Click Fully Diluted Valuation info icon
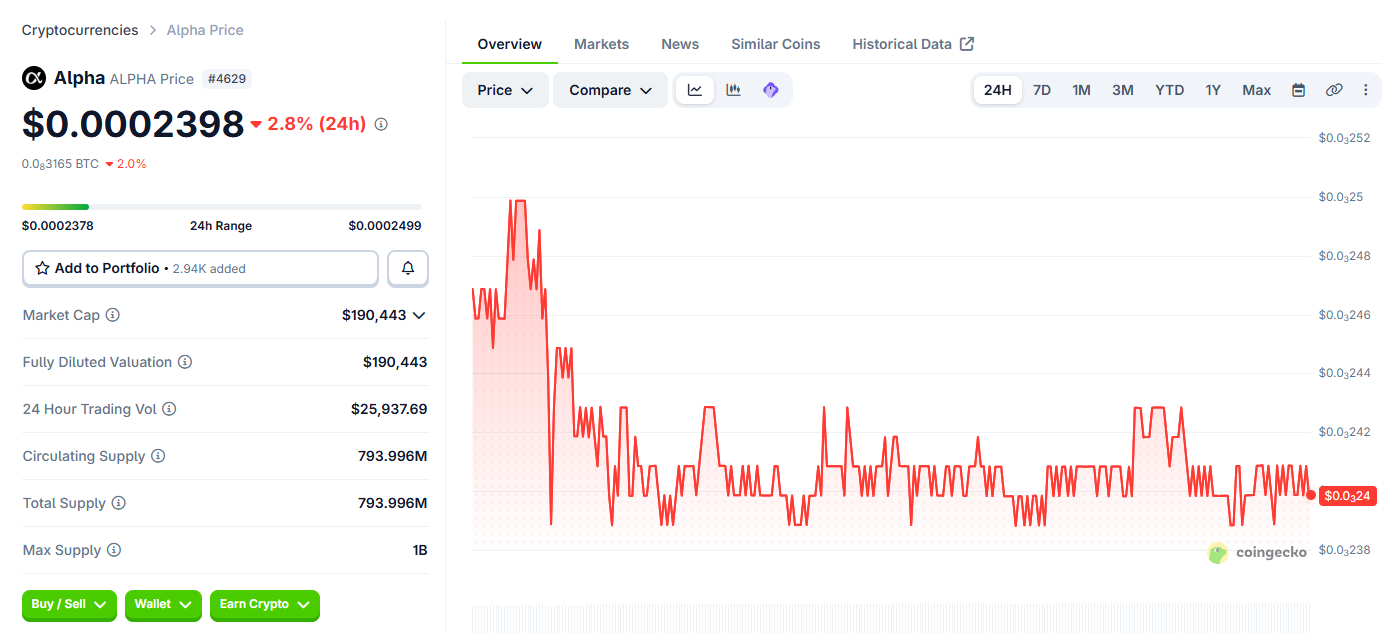 pos(185,362)
